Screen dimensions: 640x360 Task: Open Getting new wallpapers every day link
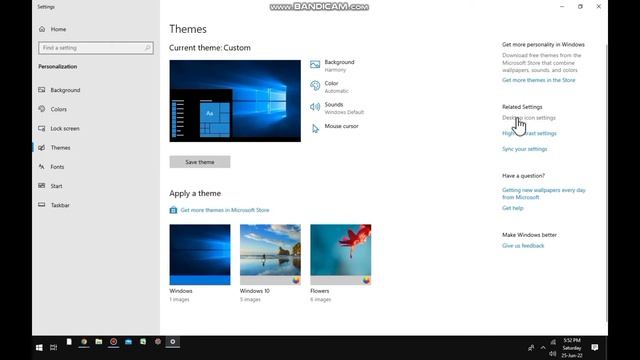pos(544,193)
